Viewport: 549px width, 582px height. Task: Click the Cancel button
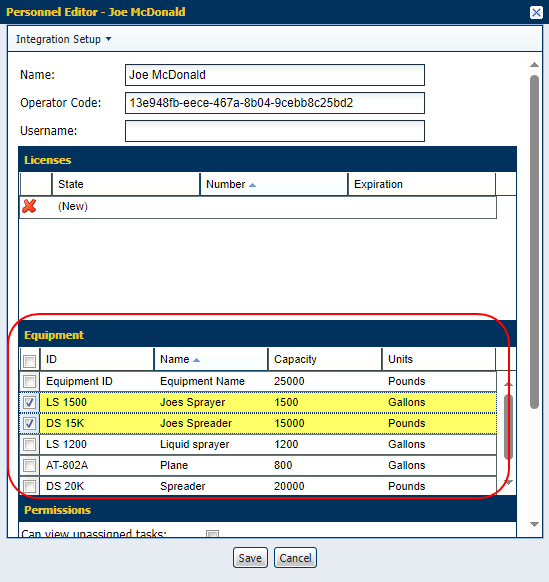pos(295,558)
